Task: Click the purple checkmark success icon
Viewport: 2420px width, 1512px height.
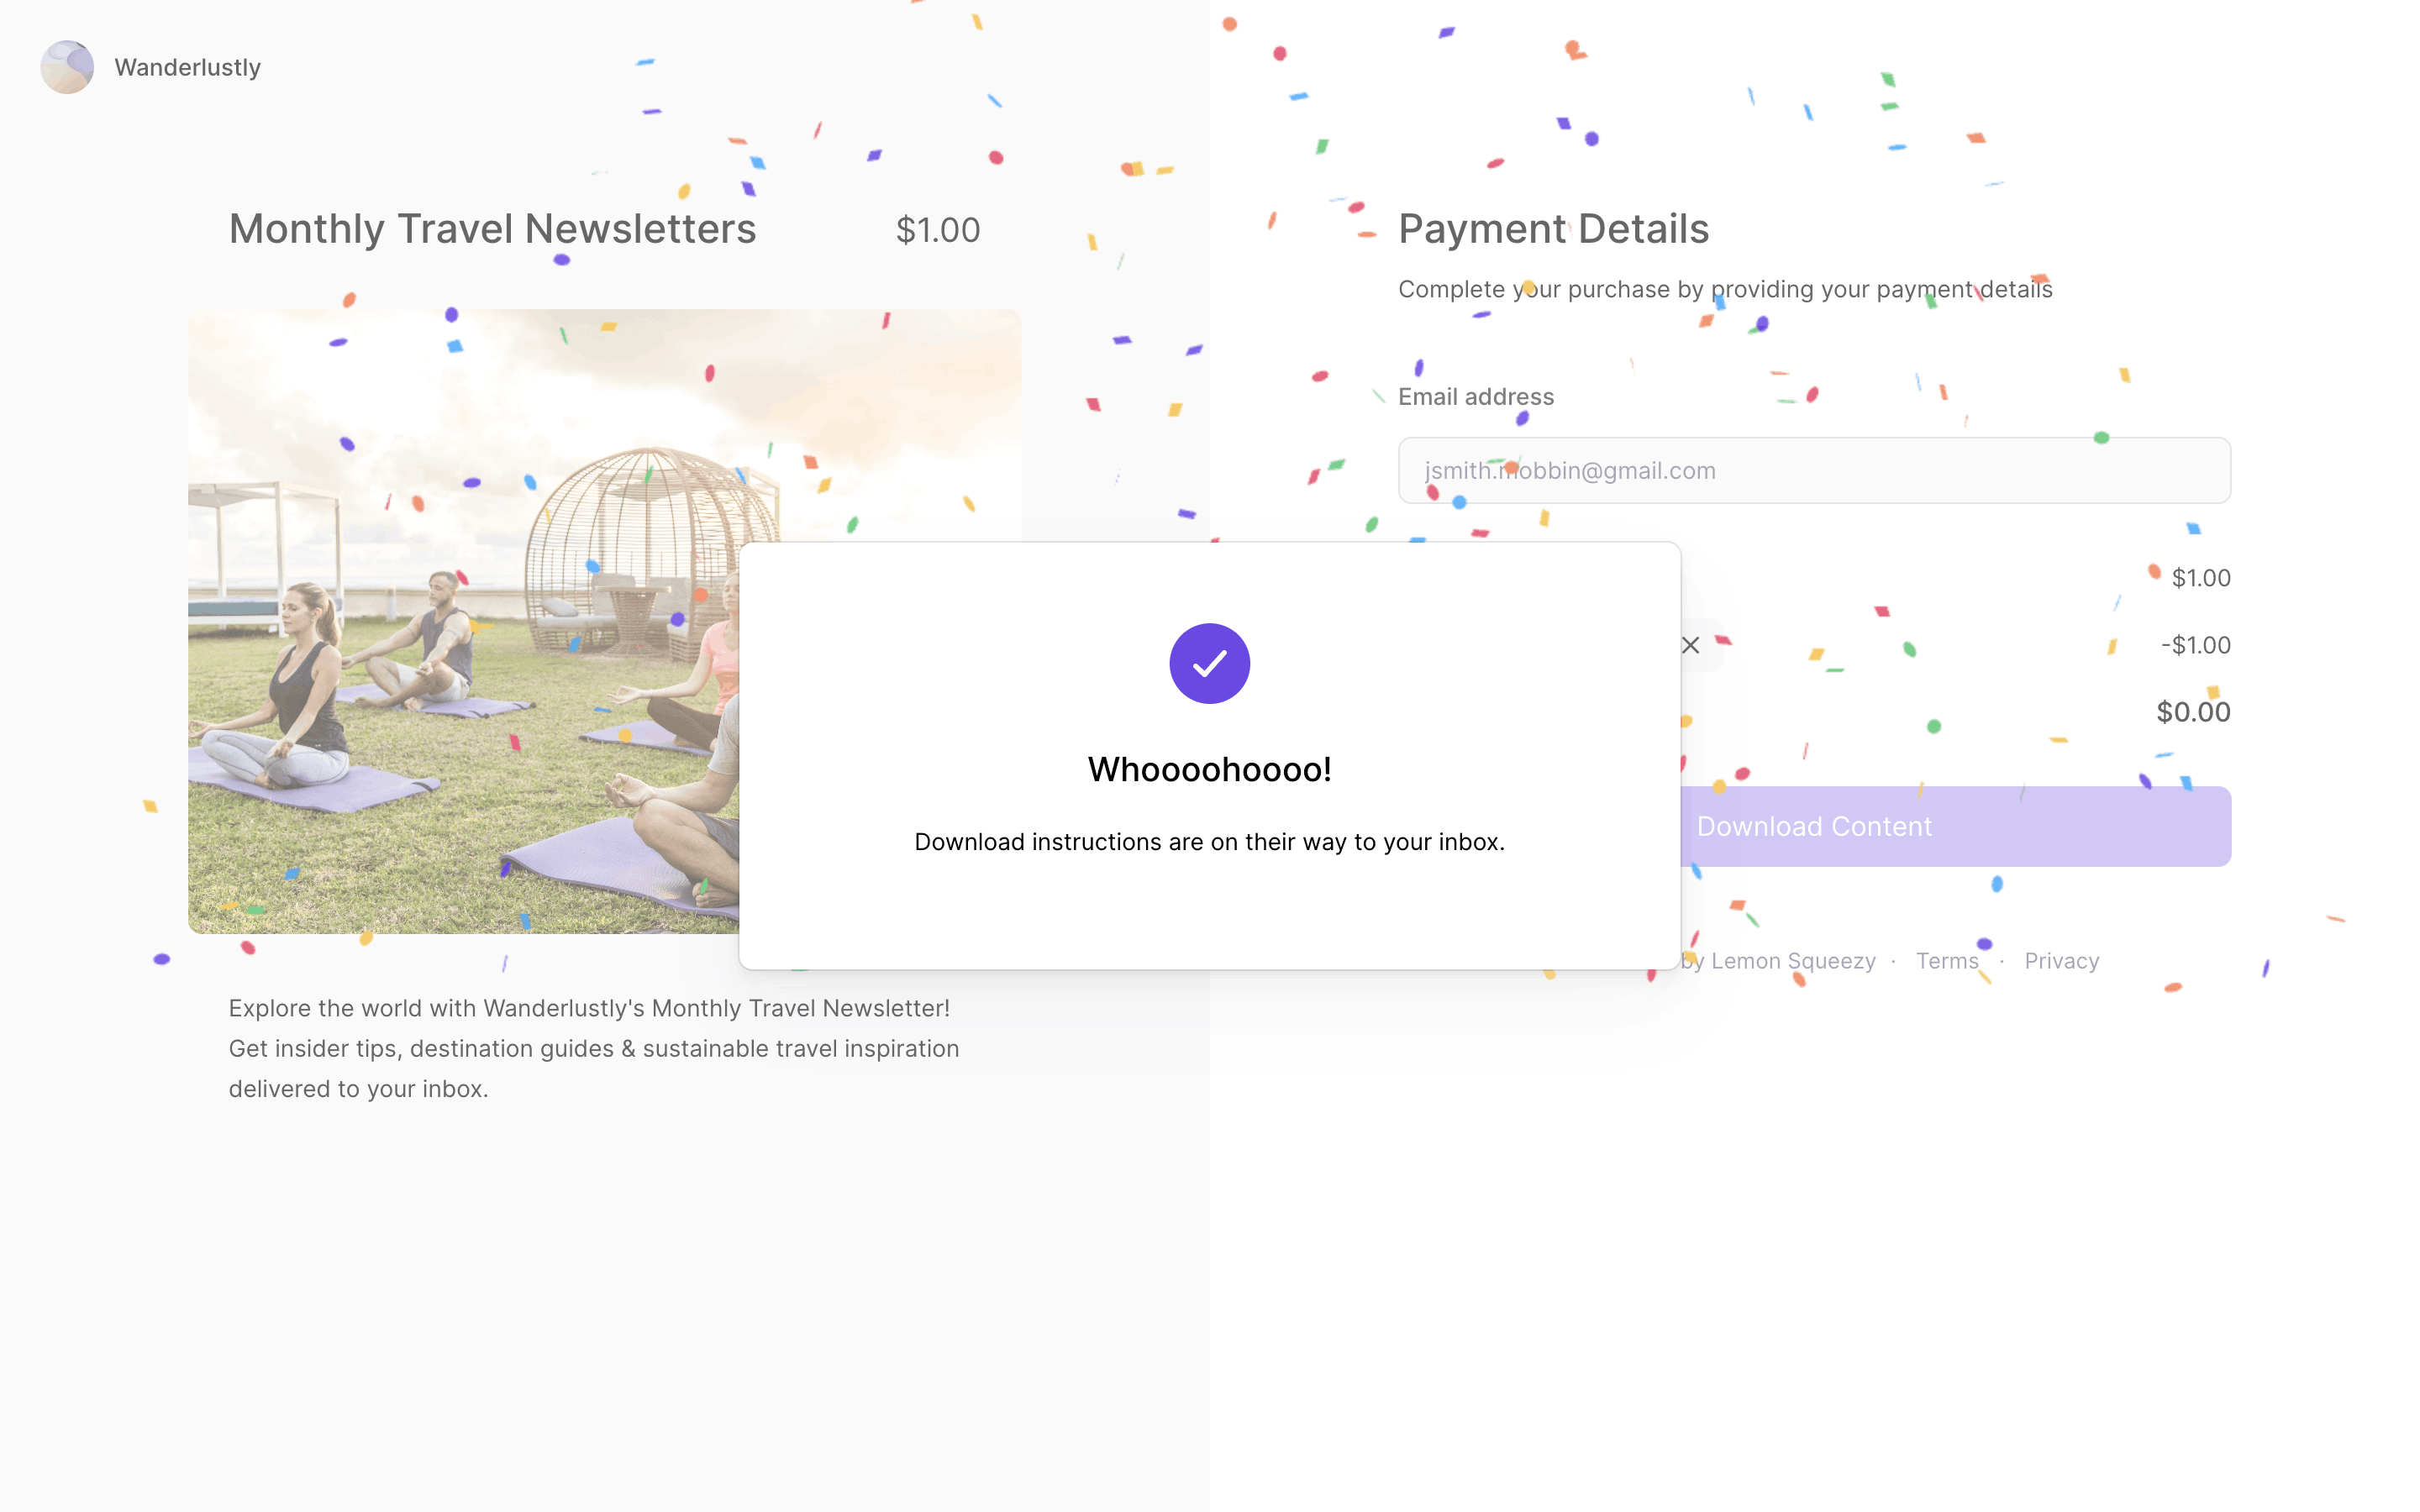Action: pos(1209,663)
